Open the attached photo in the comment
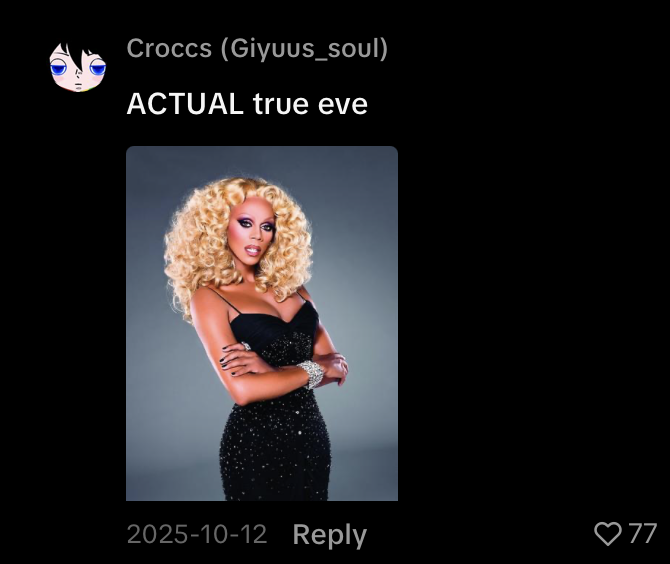This screenshot has height=564, width=670. (x=262, y=323)
